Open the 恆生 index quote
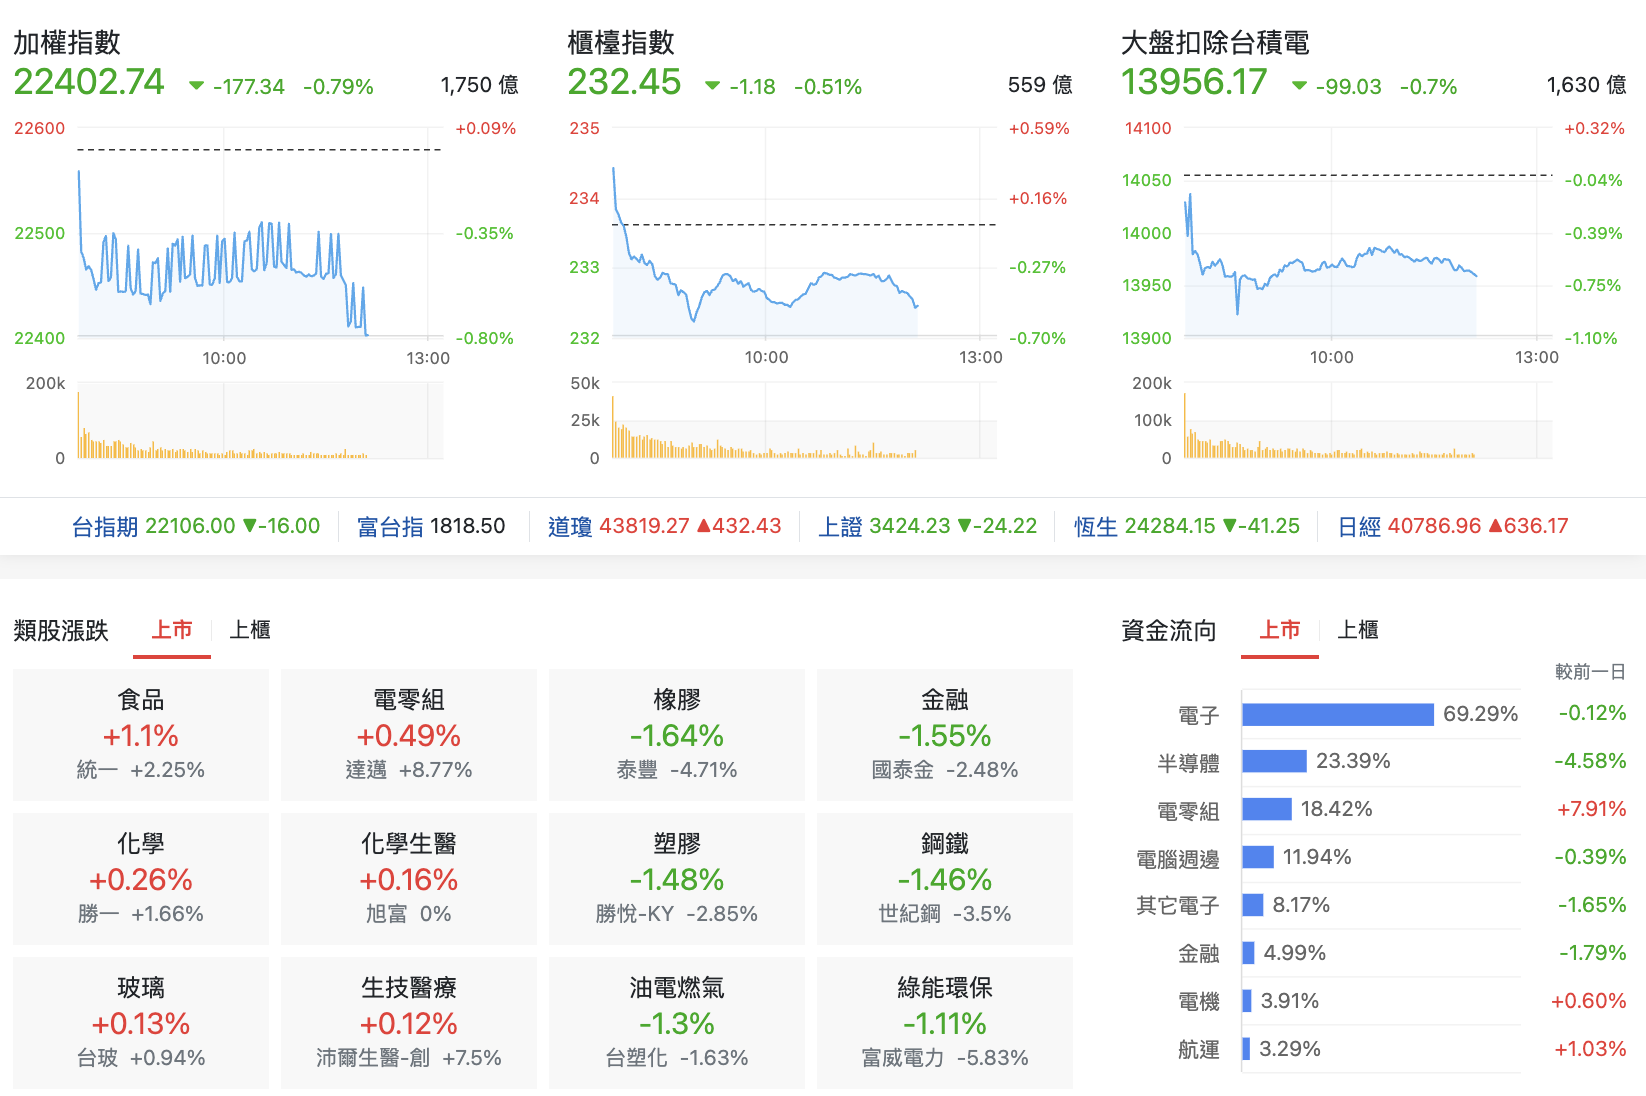Image resolution: width=1646 pixels, height=1096 pixels. (x=1187, y=526)
